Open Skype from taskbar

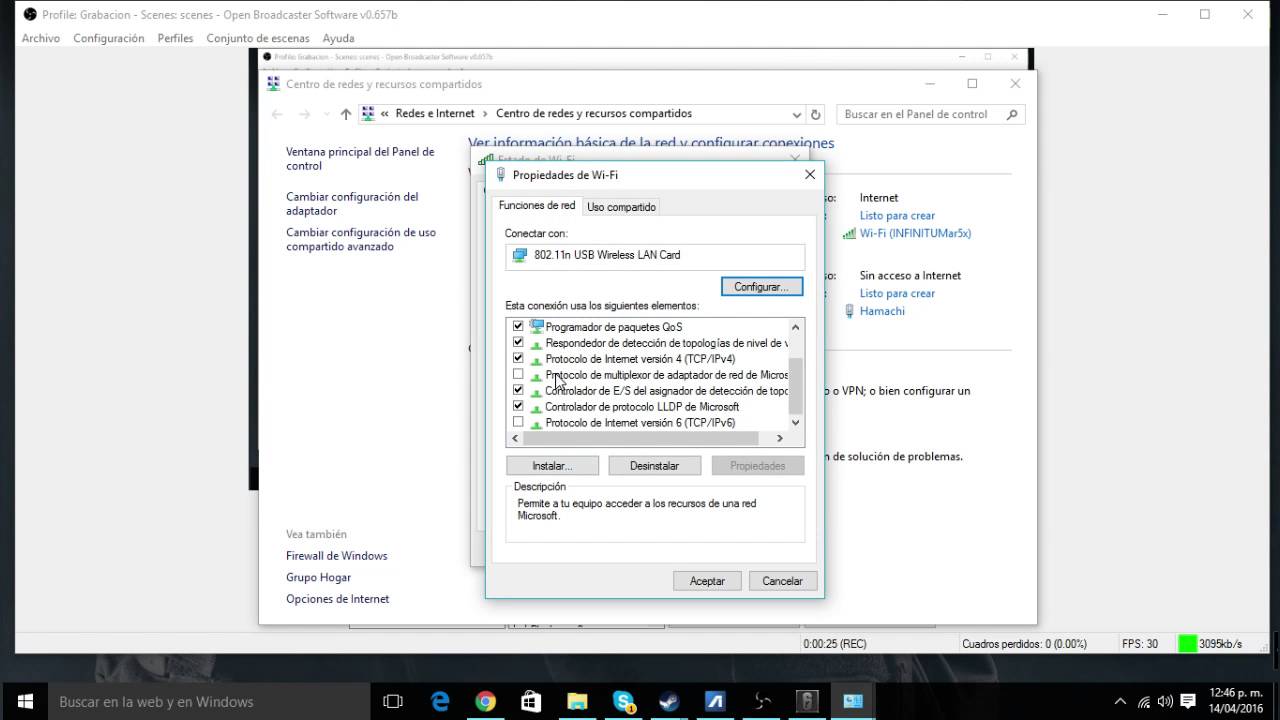point(624,702)
